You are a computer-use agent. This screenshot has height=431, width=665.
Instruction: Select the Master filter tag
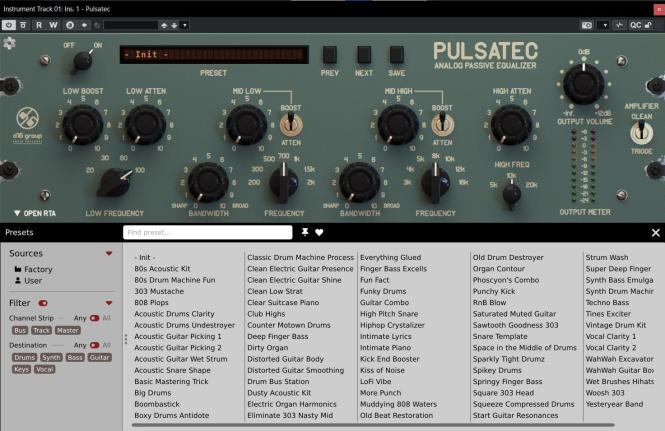(x=68, y=330)
